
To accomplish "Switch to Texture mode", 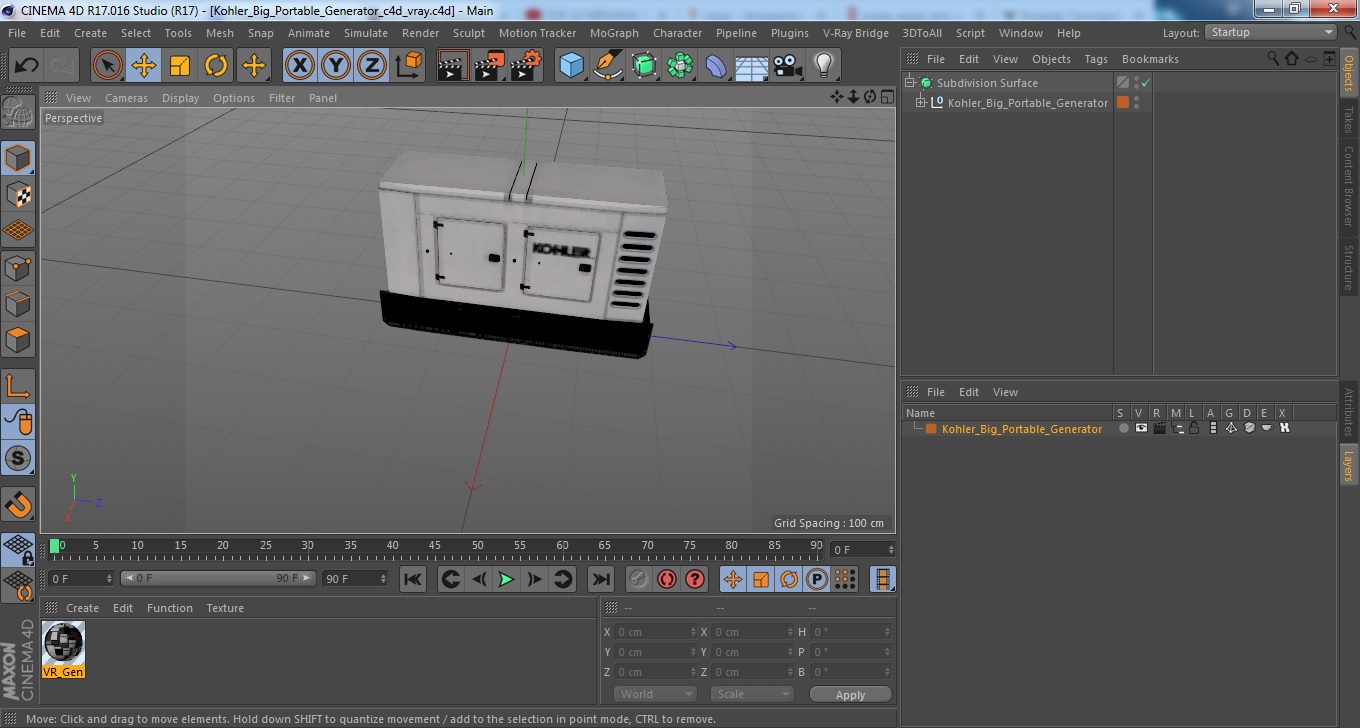I will point(18,194).
